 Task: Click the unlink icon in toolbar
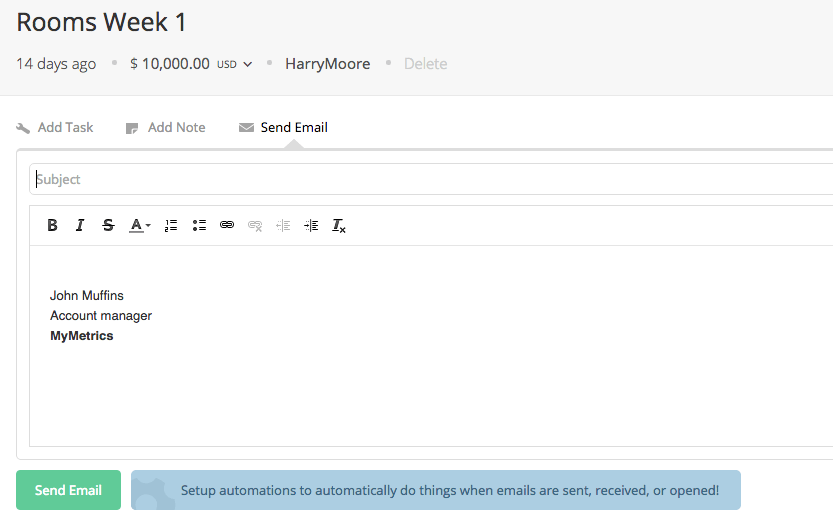pos(255,226)
